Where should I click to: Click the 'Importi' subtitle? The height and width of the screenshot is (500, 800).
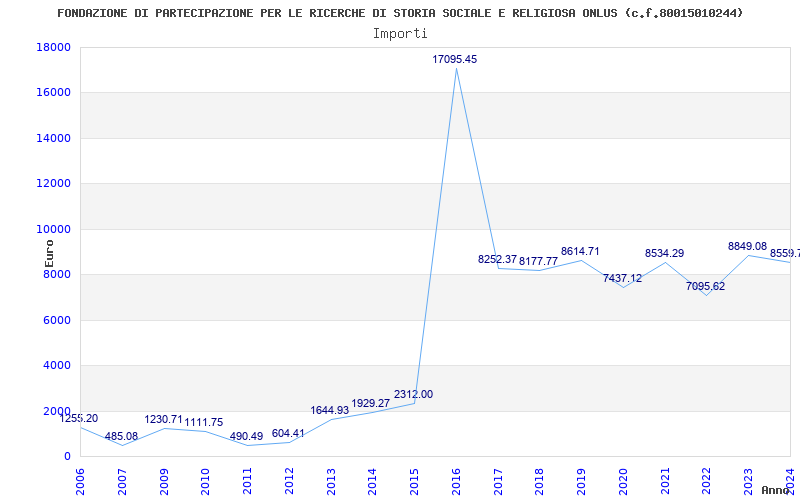tap(400, 34)
